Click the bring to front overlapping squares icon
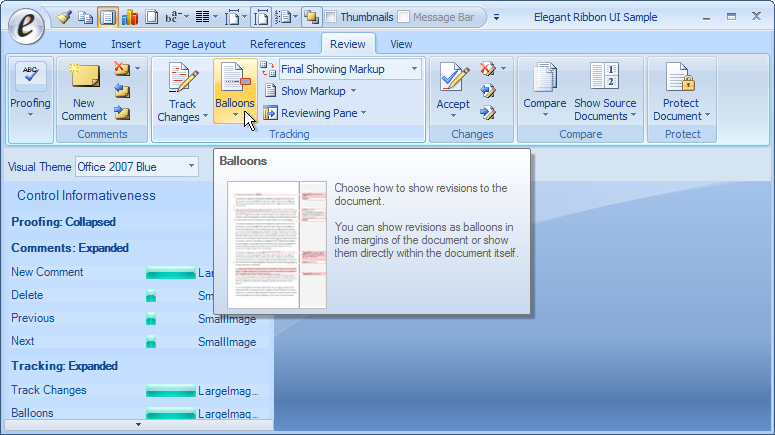Viewport: 775px width, 435px height. coord(311,17)
